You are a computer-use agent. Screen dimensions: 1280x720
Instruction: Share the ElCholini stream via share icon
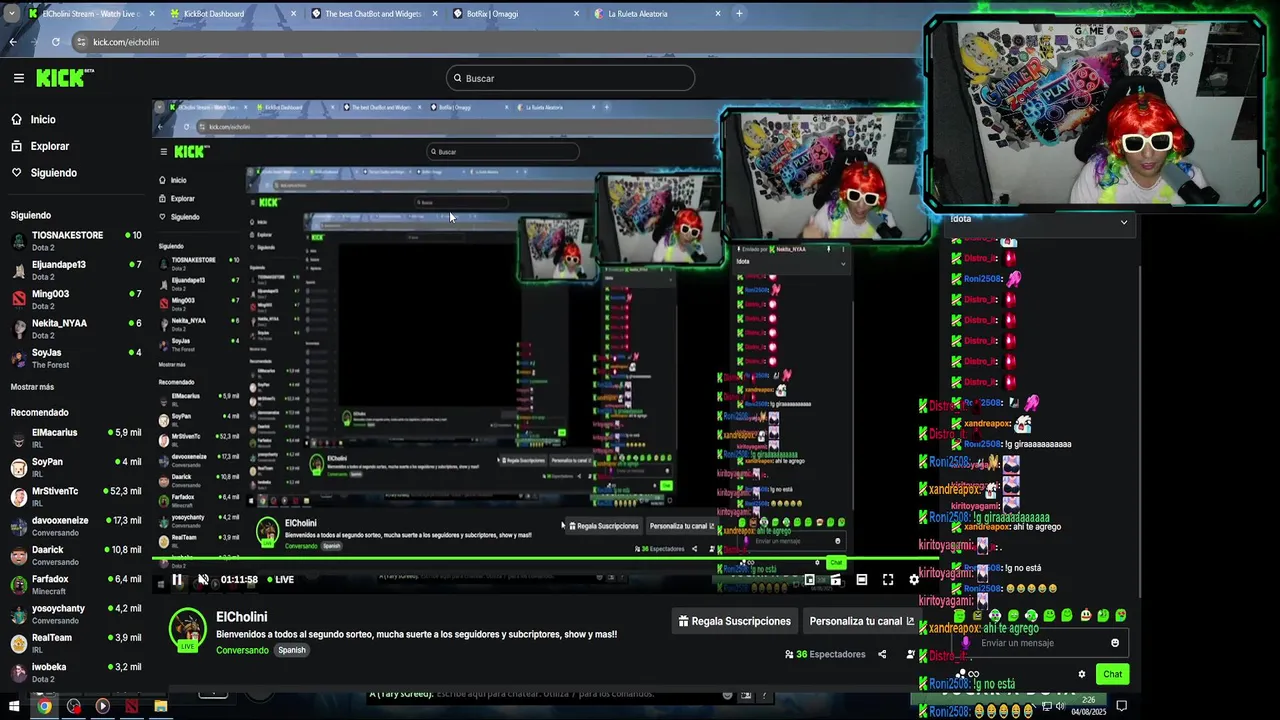point(882,654)
